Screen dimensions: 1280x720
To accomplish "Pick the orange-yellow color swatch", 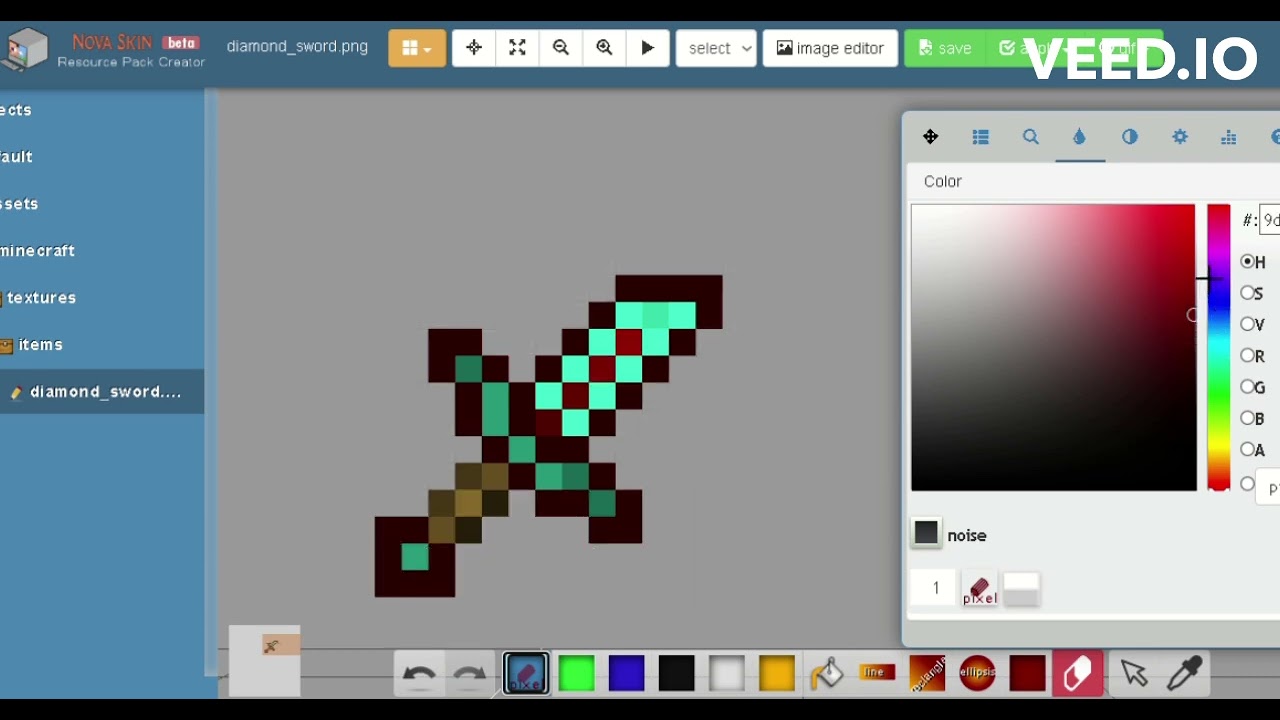I will [776, 673].
